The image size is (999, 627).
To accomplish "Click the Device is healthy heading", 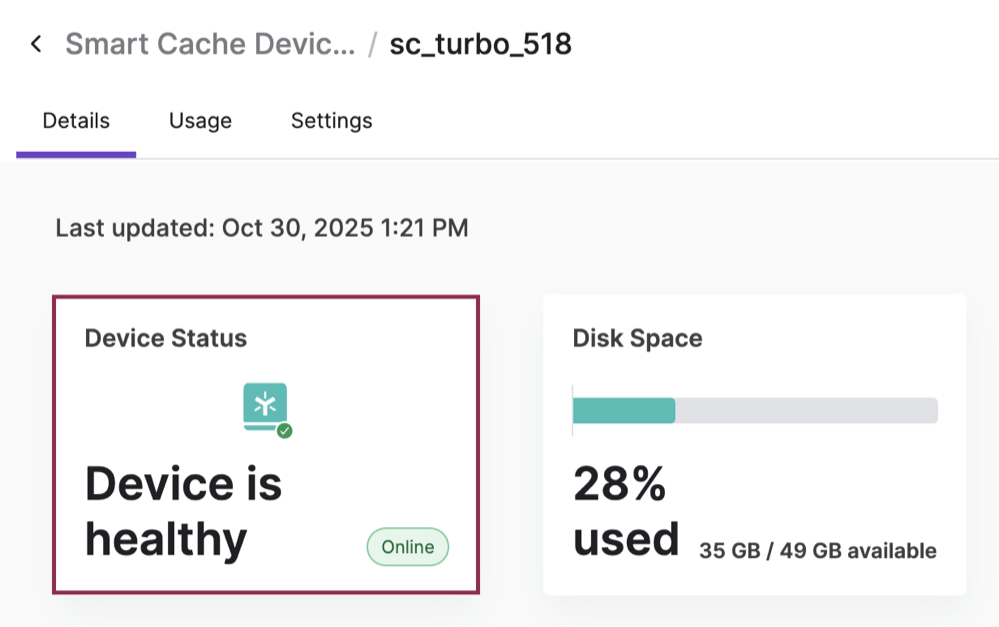I will [185, 510].
